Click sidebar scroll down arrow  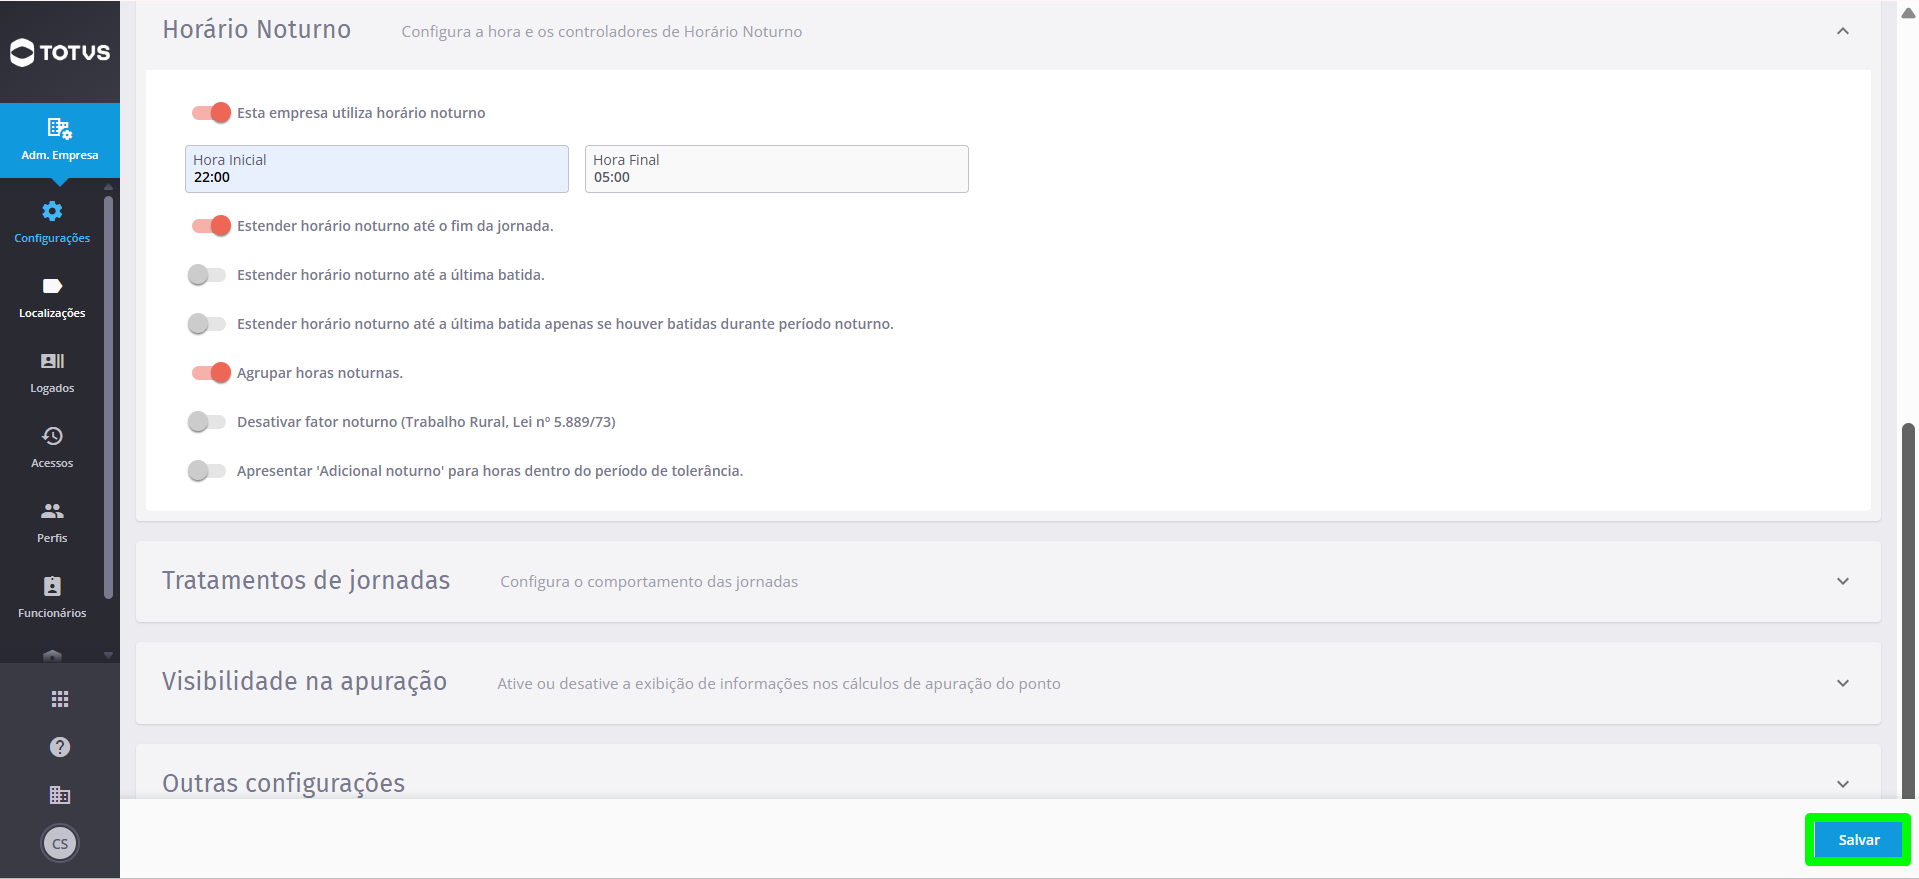108,656
